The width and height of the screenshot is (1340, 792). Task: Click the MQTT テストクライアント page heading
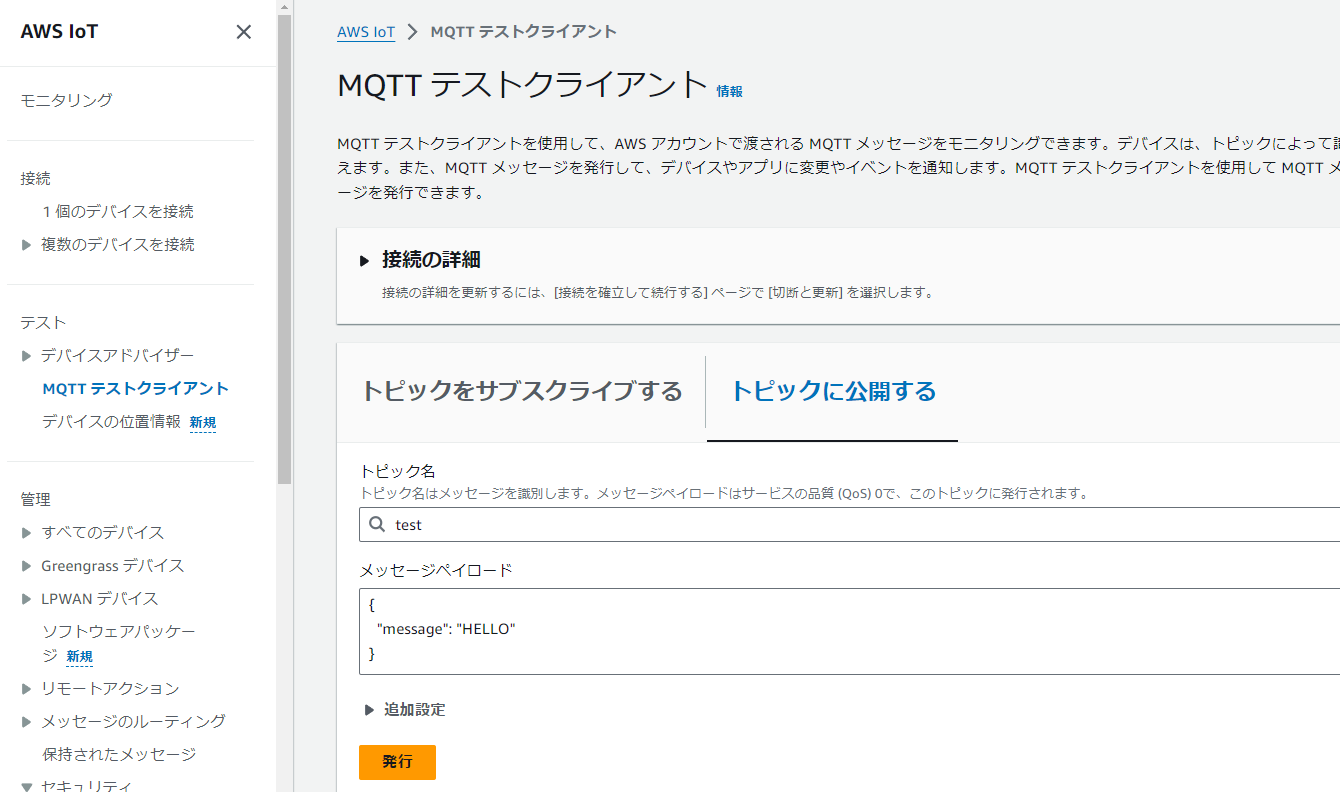[523, 85]
